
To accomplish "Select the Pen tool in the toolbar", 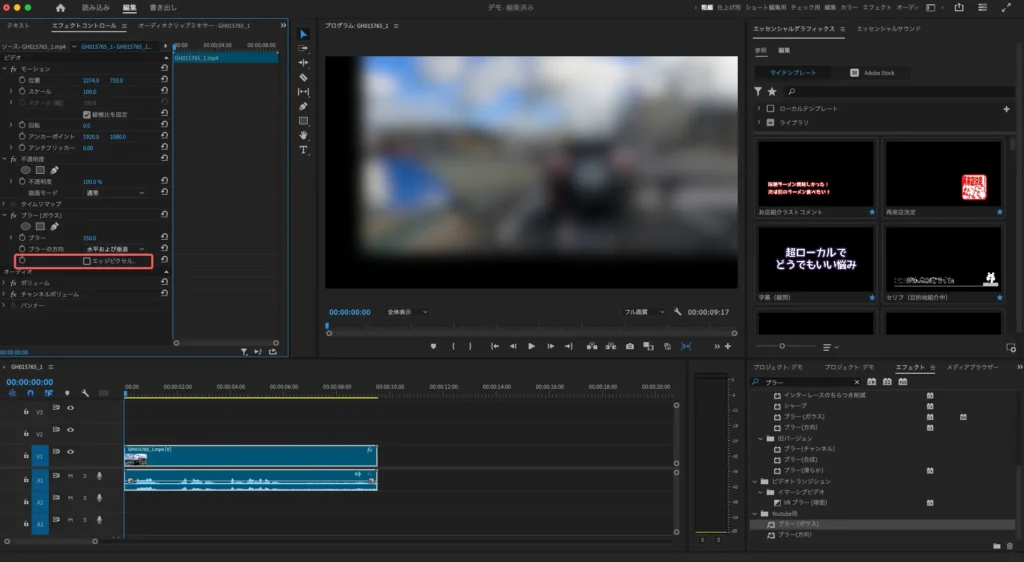I will [304, 106].
